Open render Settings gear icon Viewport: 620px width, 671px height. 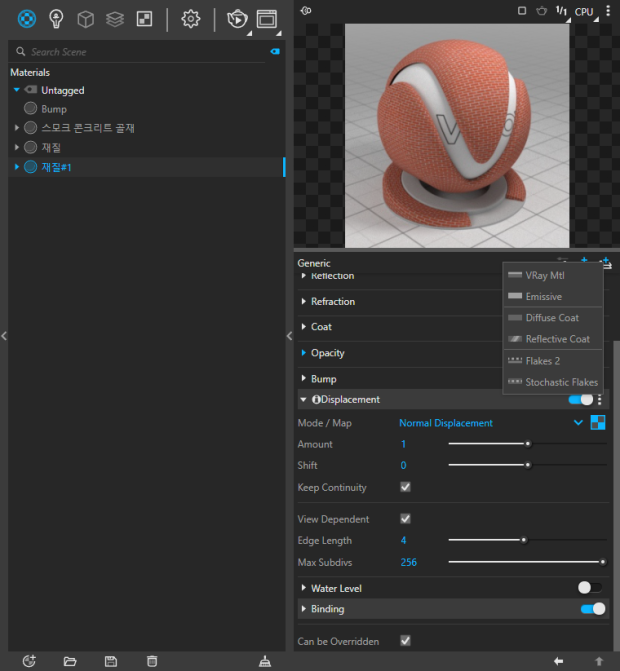190,18
